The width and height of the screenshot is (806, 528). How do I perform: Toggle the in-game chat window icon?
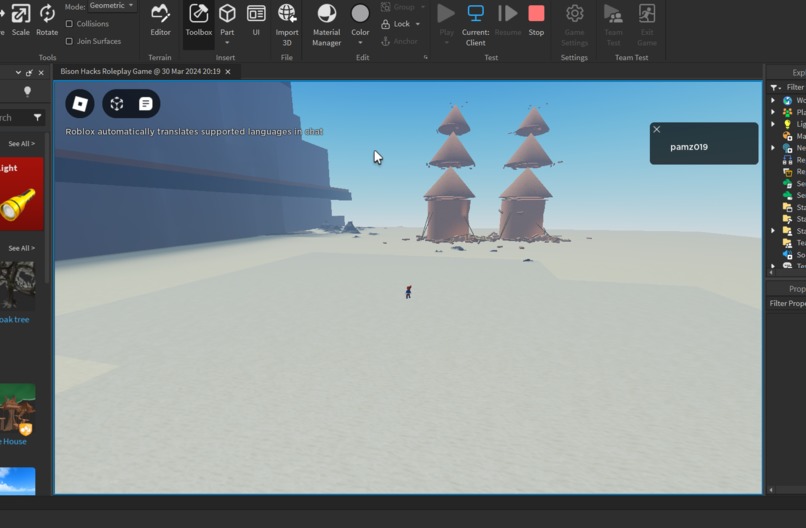point(145,104)
